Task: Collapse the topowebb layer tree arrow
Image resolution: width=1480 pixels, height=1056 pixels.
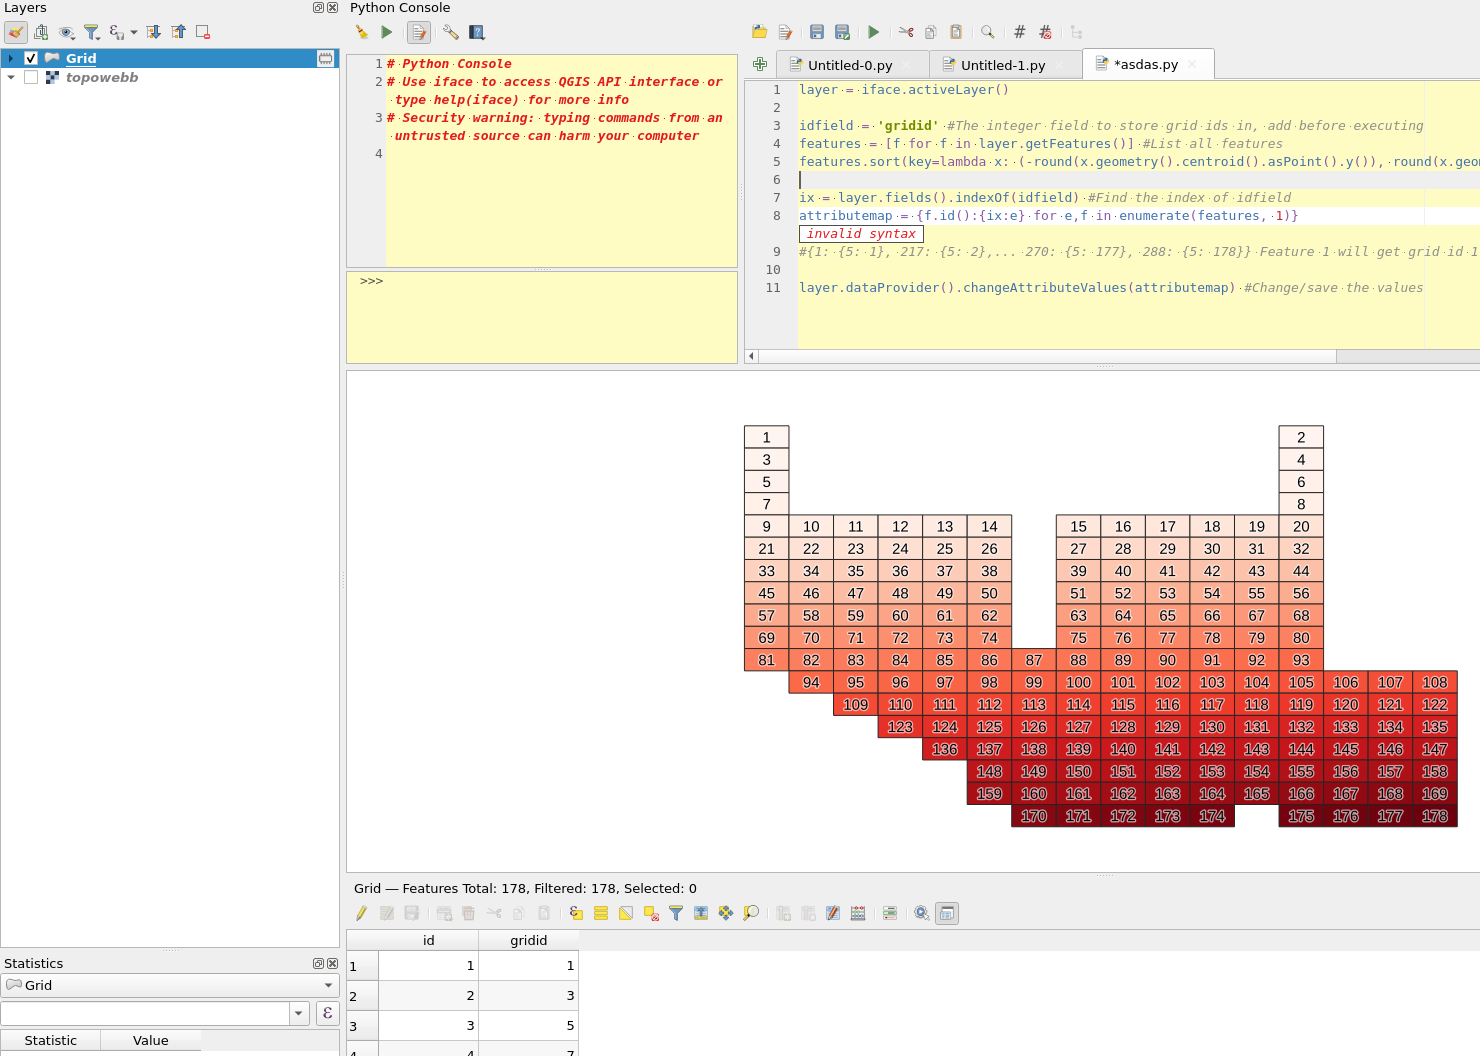Action: [11, 77]
